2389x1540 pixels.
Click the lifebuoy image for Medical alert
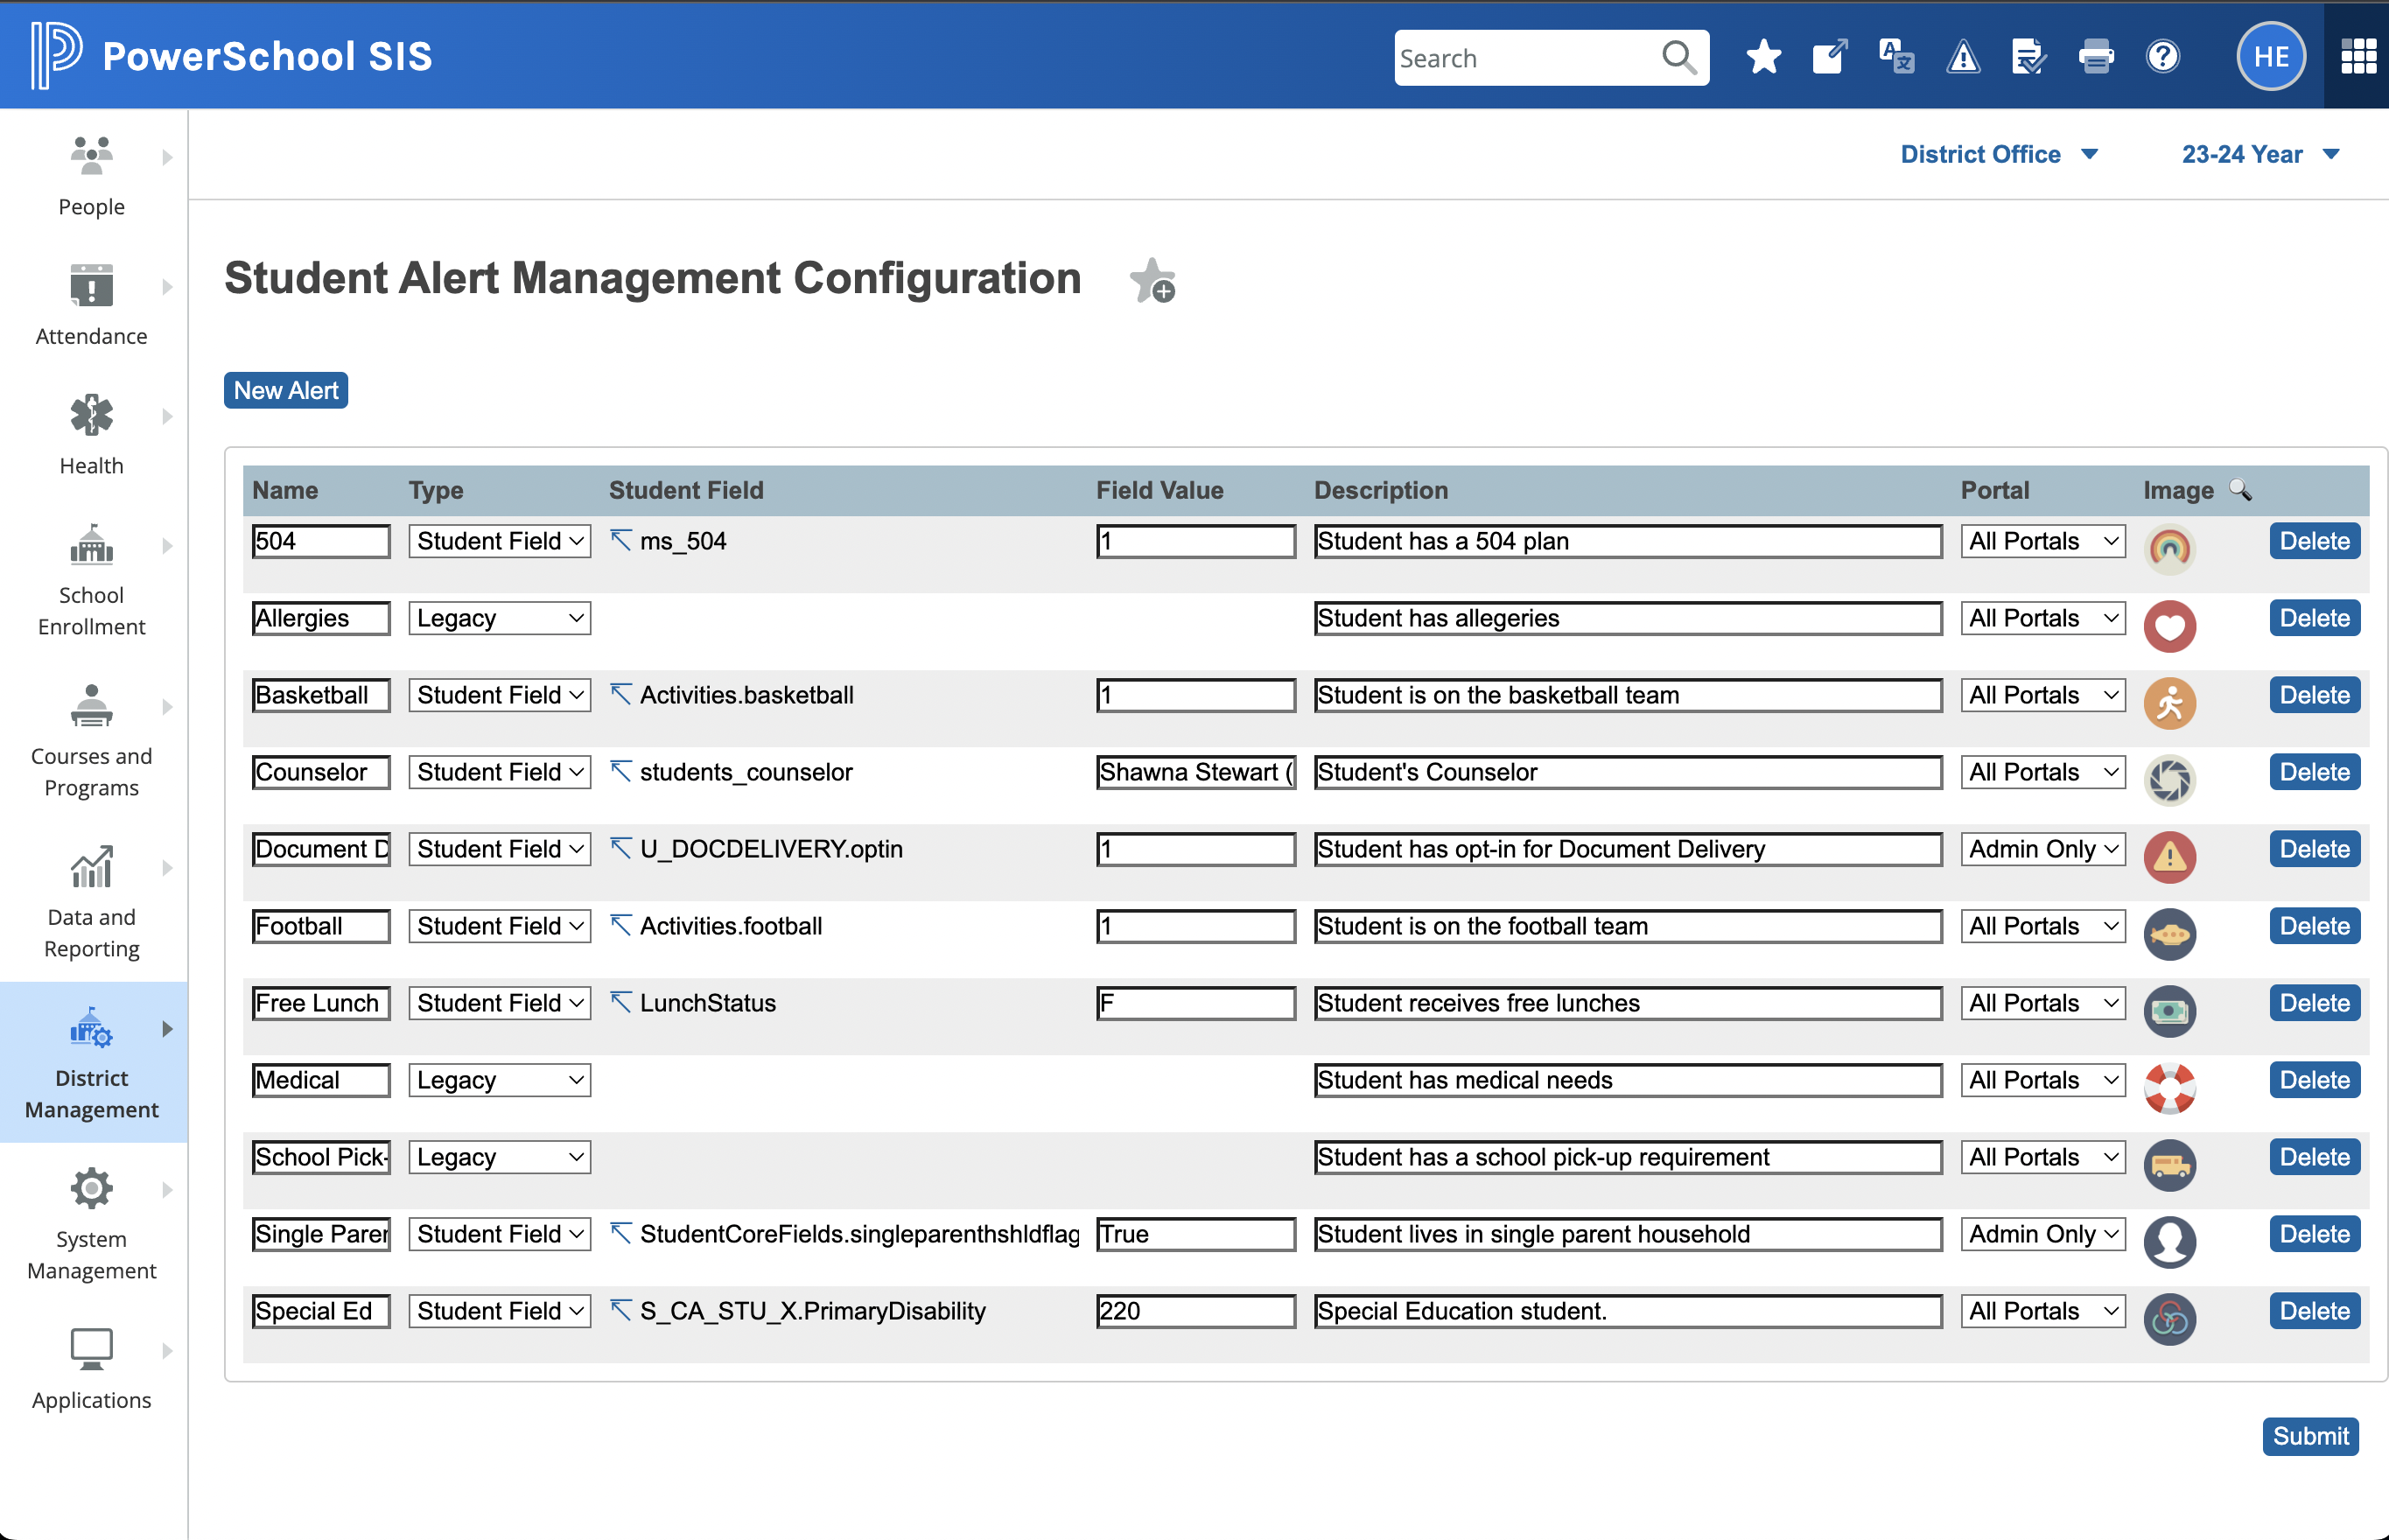(x=2169, y=1088)
